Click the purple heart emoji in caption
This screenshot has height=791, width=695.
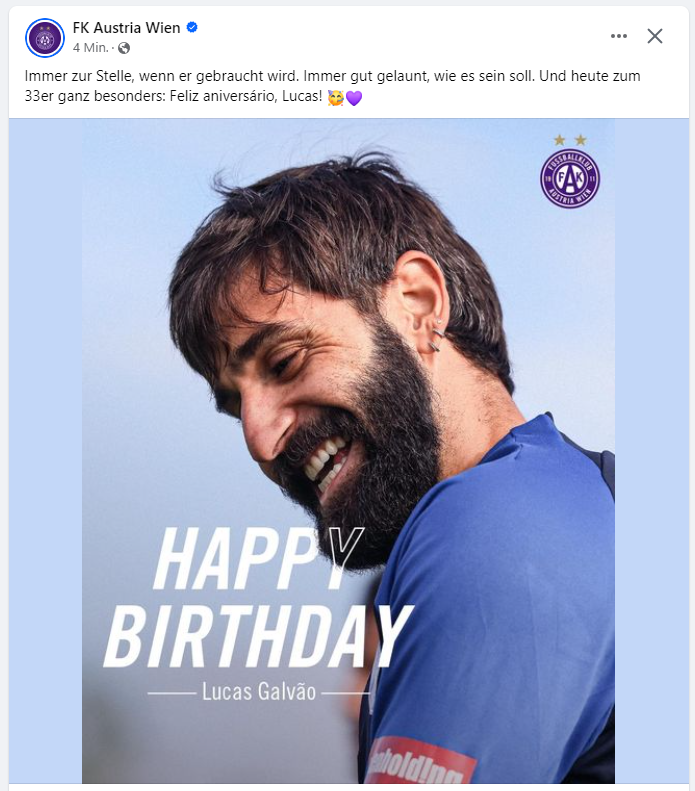tap(353, 98)
